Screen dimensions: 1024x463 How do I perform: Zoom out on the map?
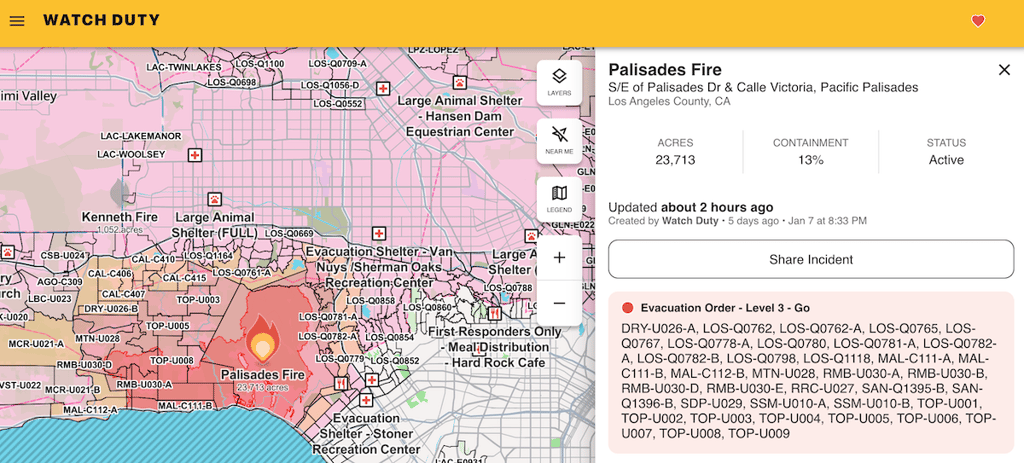(559, 303)
